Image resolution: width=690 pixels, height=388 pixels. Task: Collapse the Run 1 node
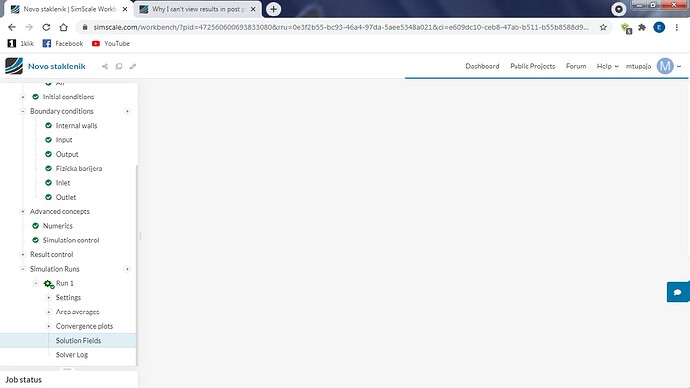[36, 283]
